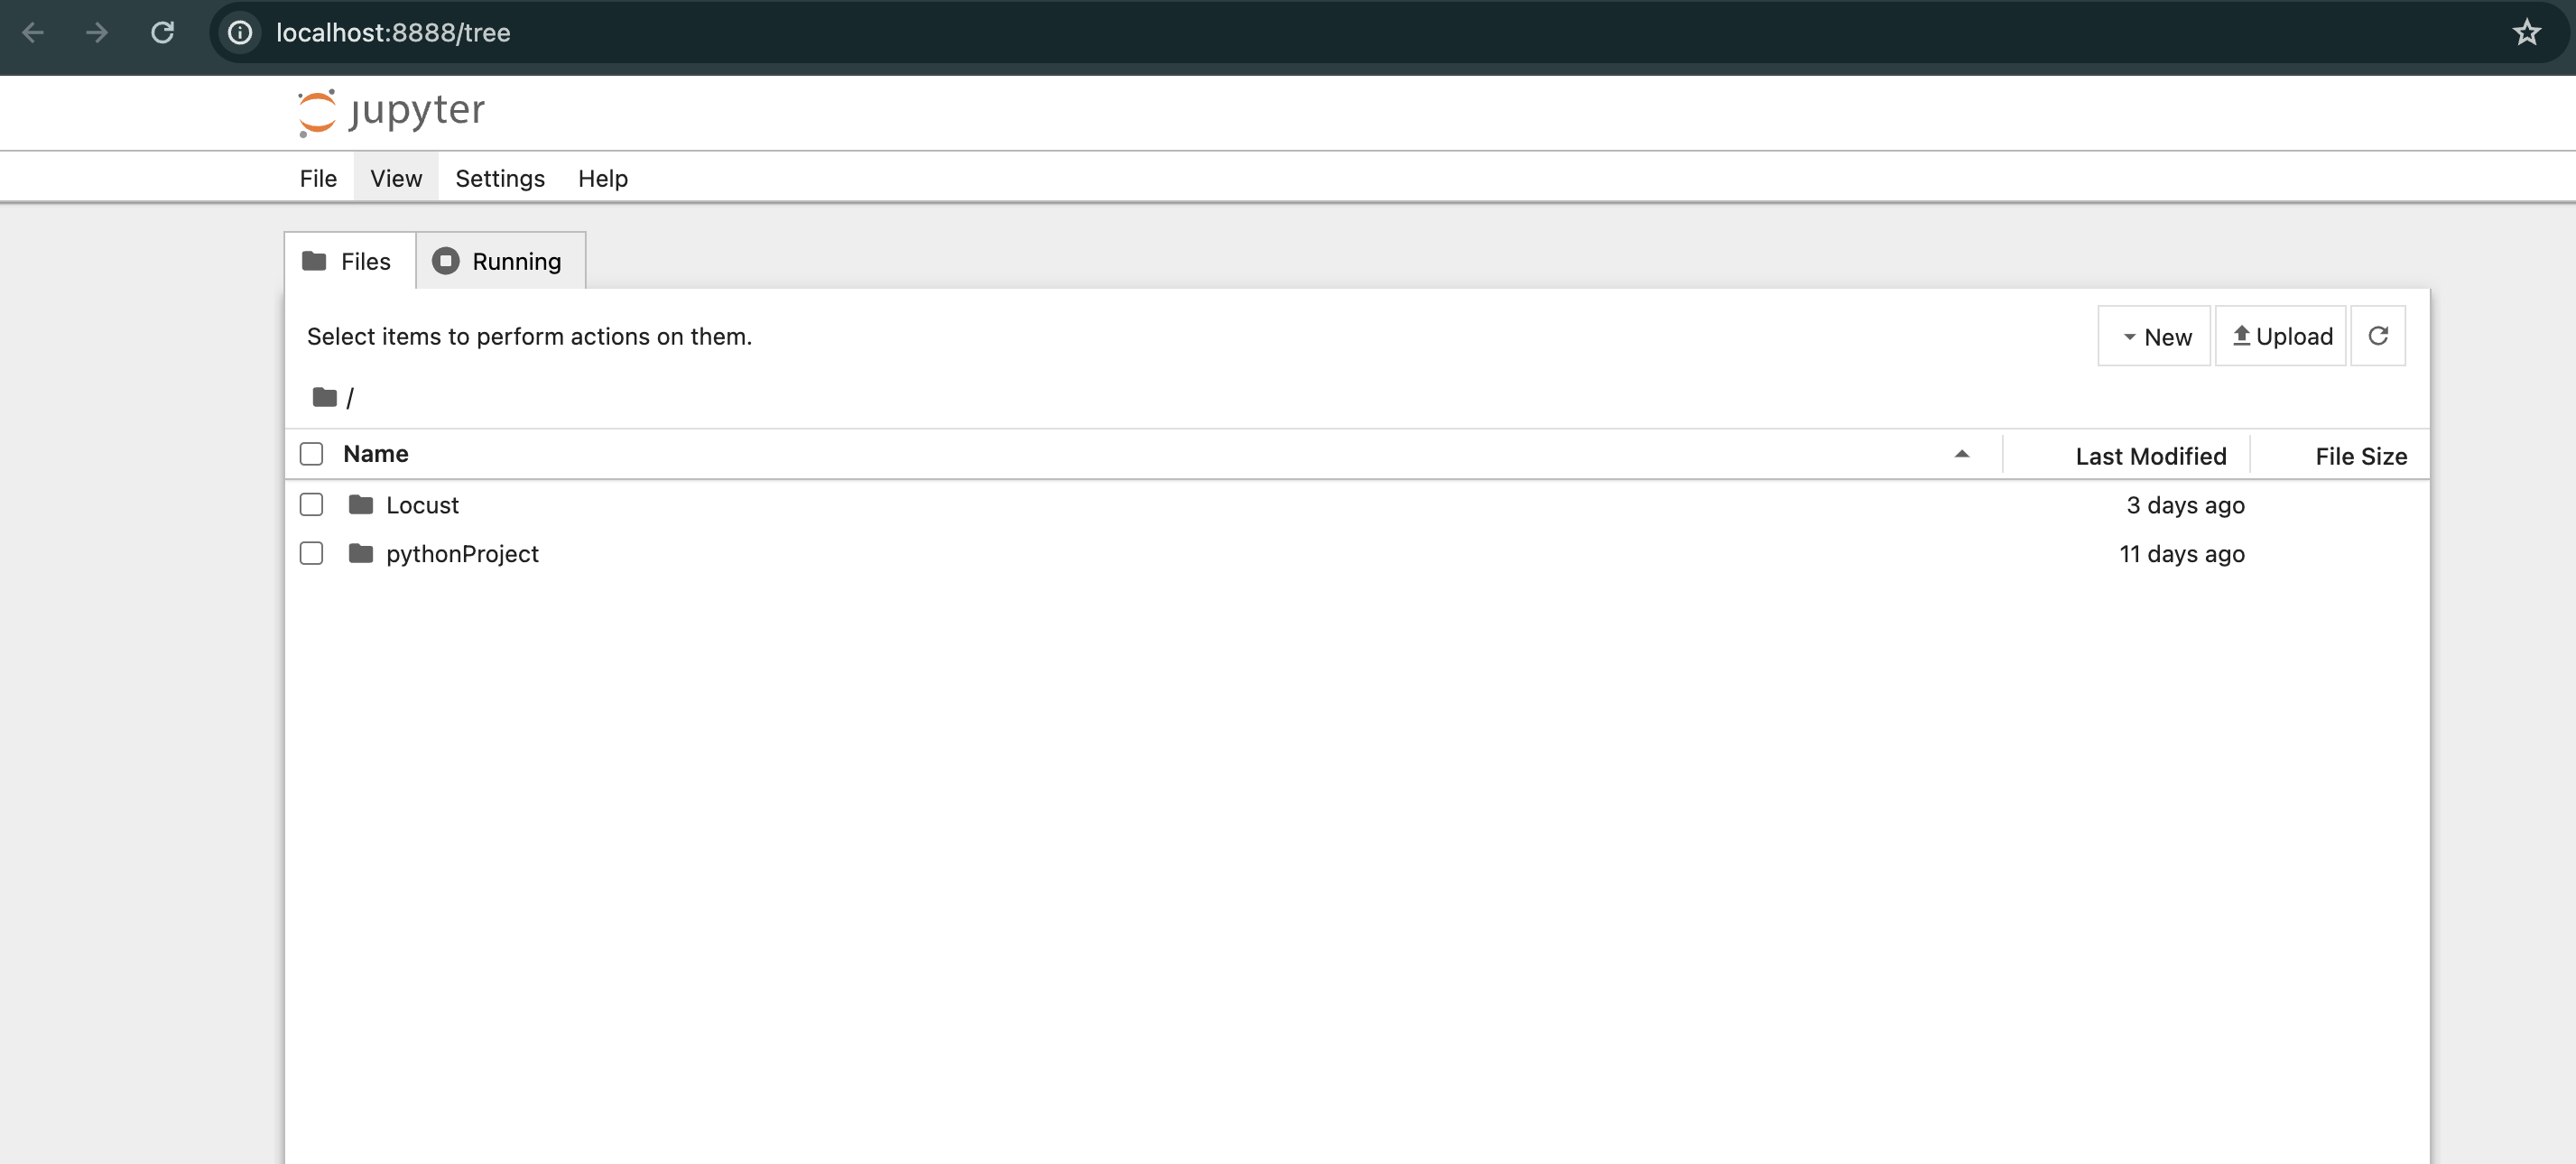Click the root folder breadcrumb icon
2576x1164 pixels.
[324, 397]
